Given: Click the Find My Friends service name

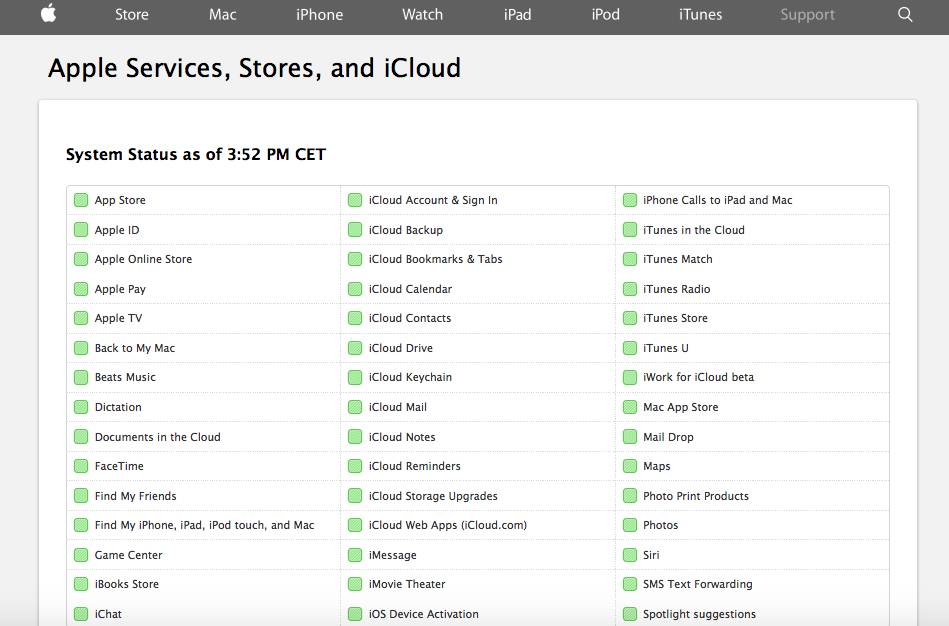Looking at the screenshot, I should click(136, 496).
